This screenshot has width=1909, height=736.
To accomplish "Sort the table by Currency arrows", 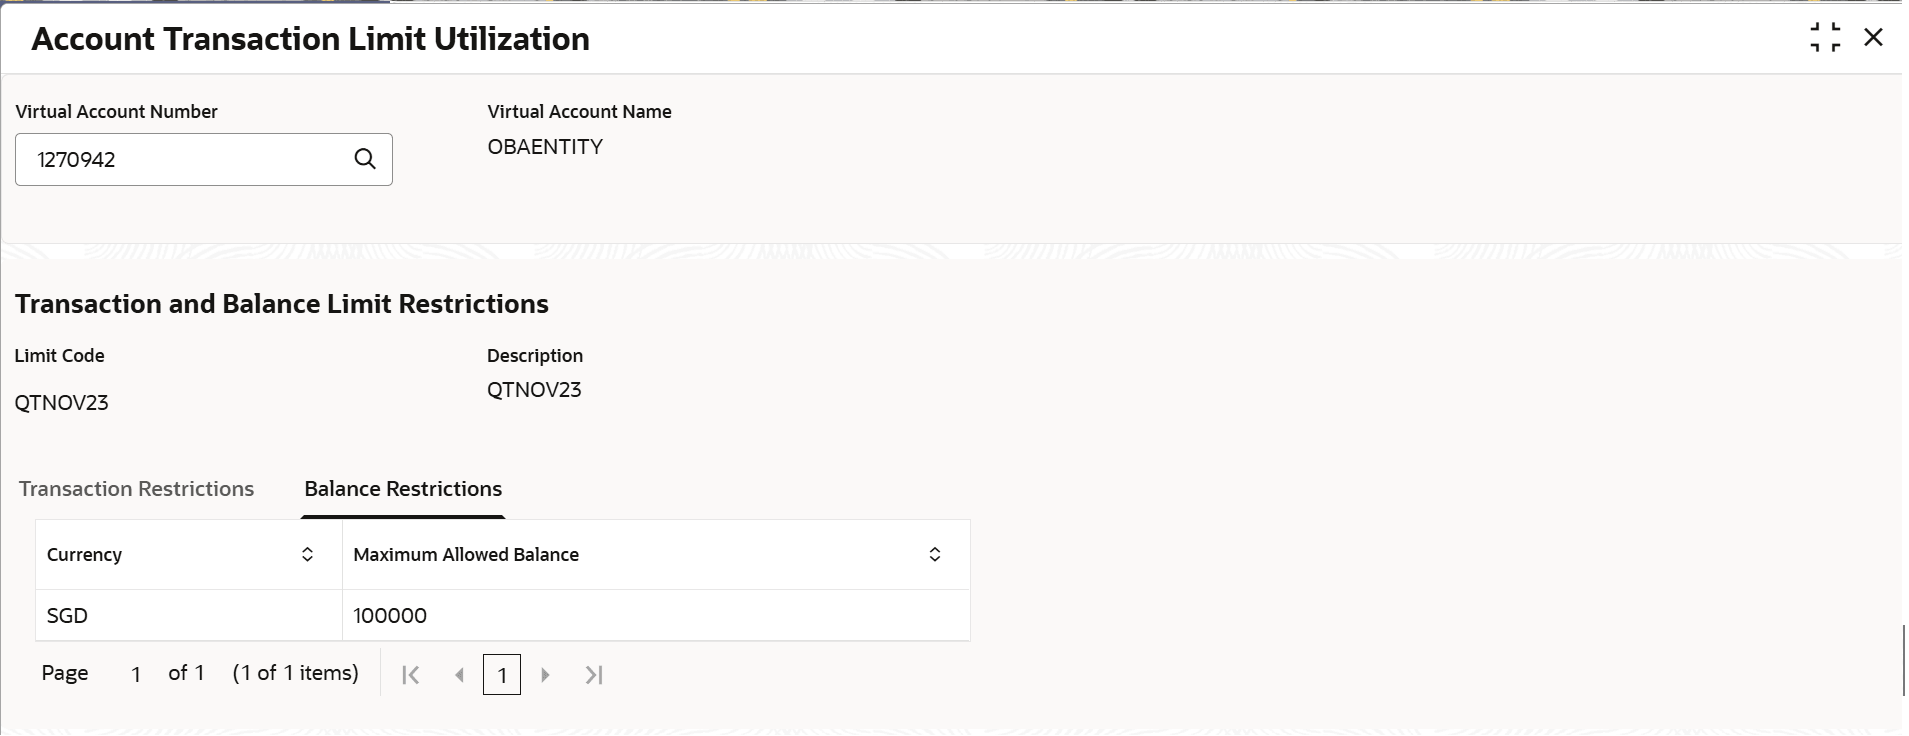I will (x=307, y=554).
